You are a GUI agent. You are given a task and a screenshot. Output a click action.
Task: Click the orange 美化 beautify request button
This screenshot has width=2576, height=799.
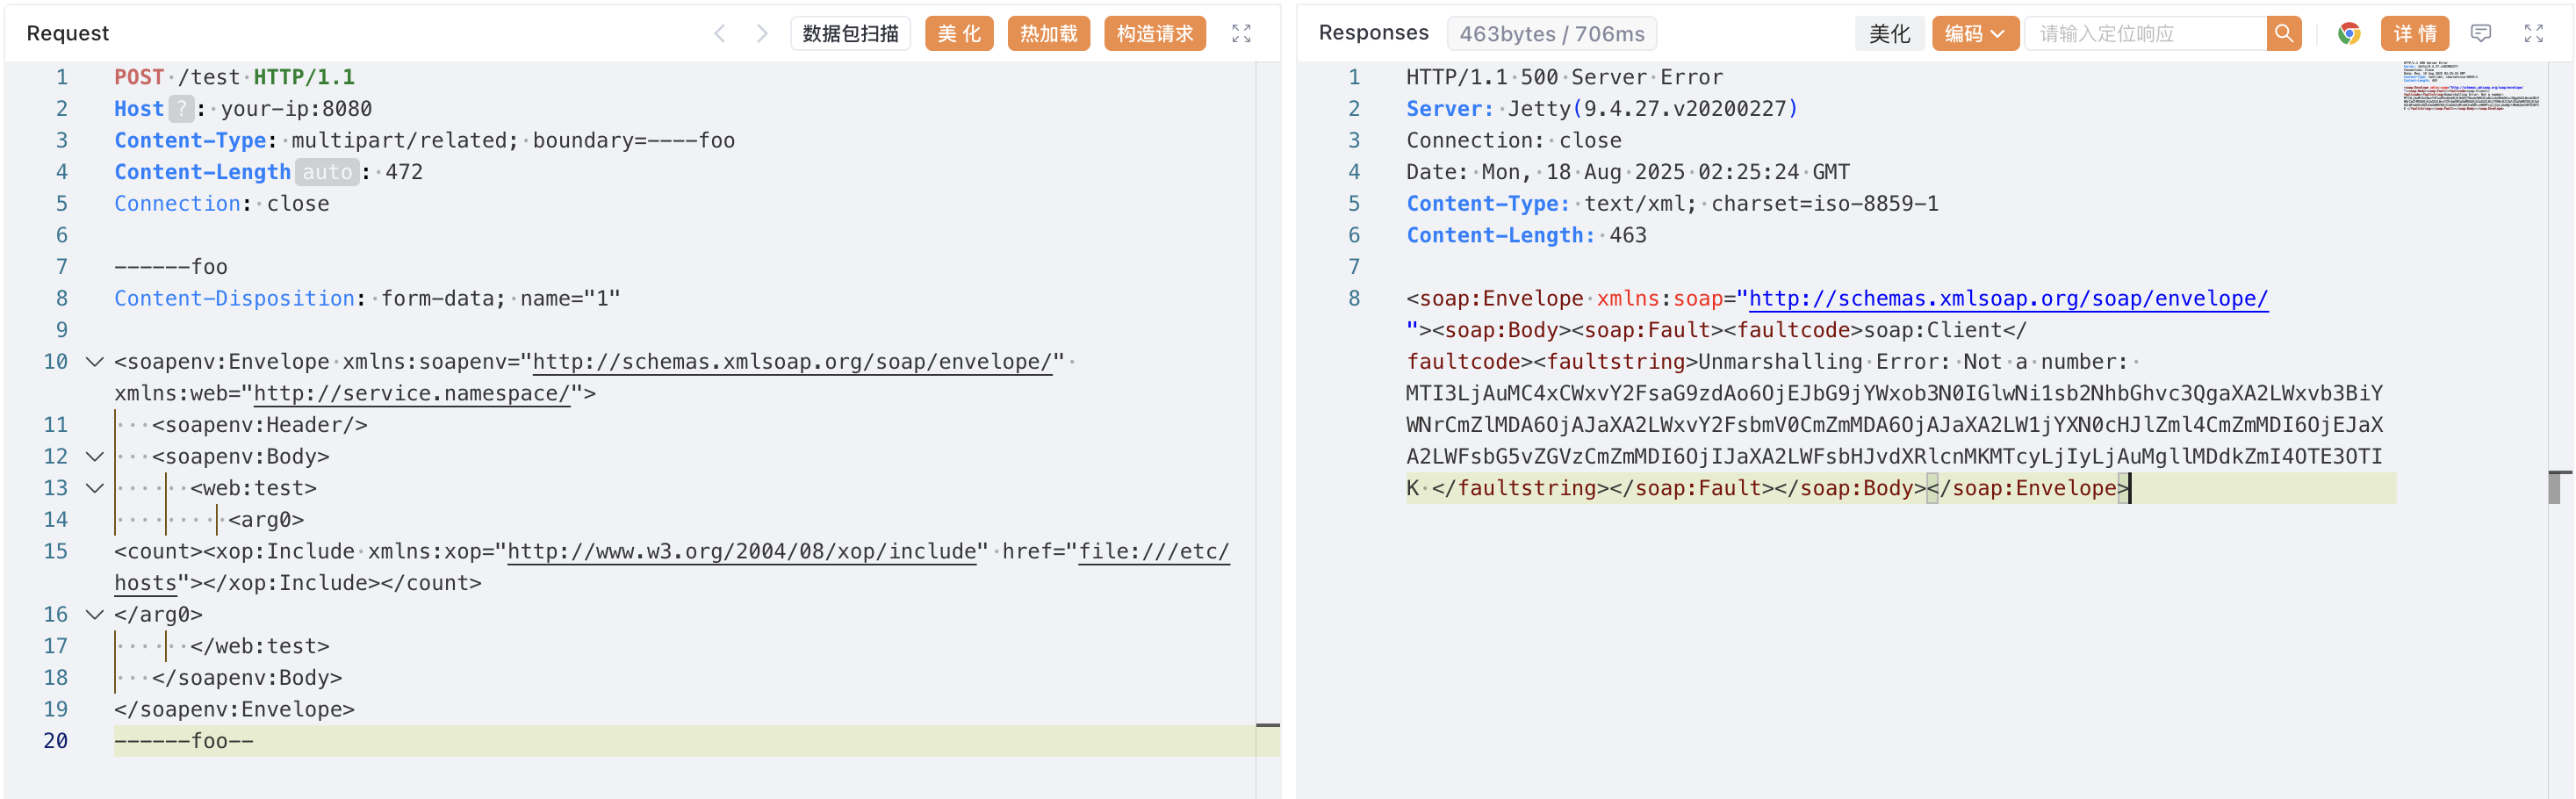pos(958,34)
